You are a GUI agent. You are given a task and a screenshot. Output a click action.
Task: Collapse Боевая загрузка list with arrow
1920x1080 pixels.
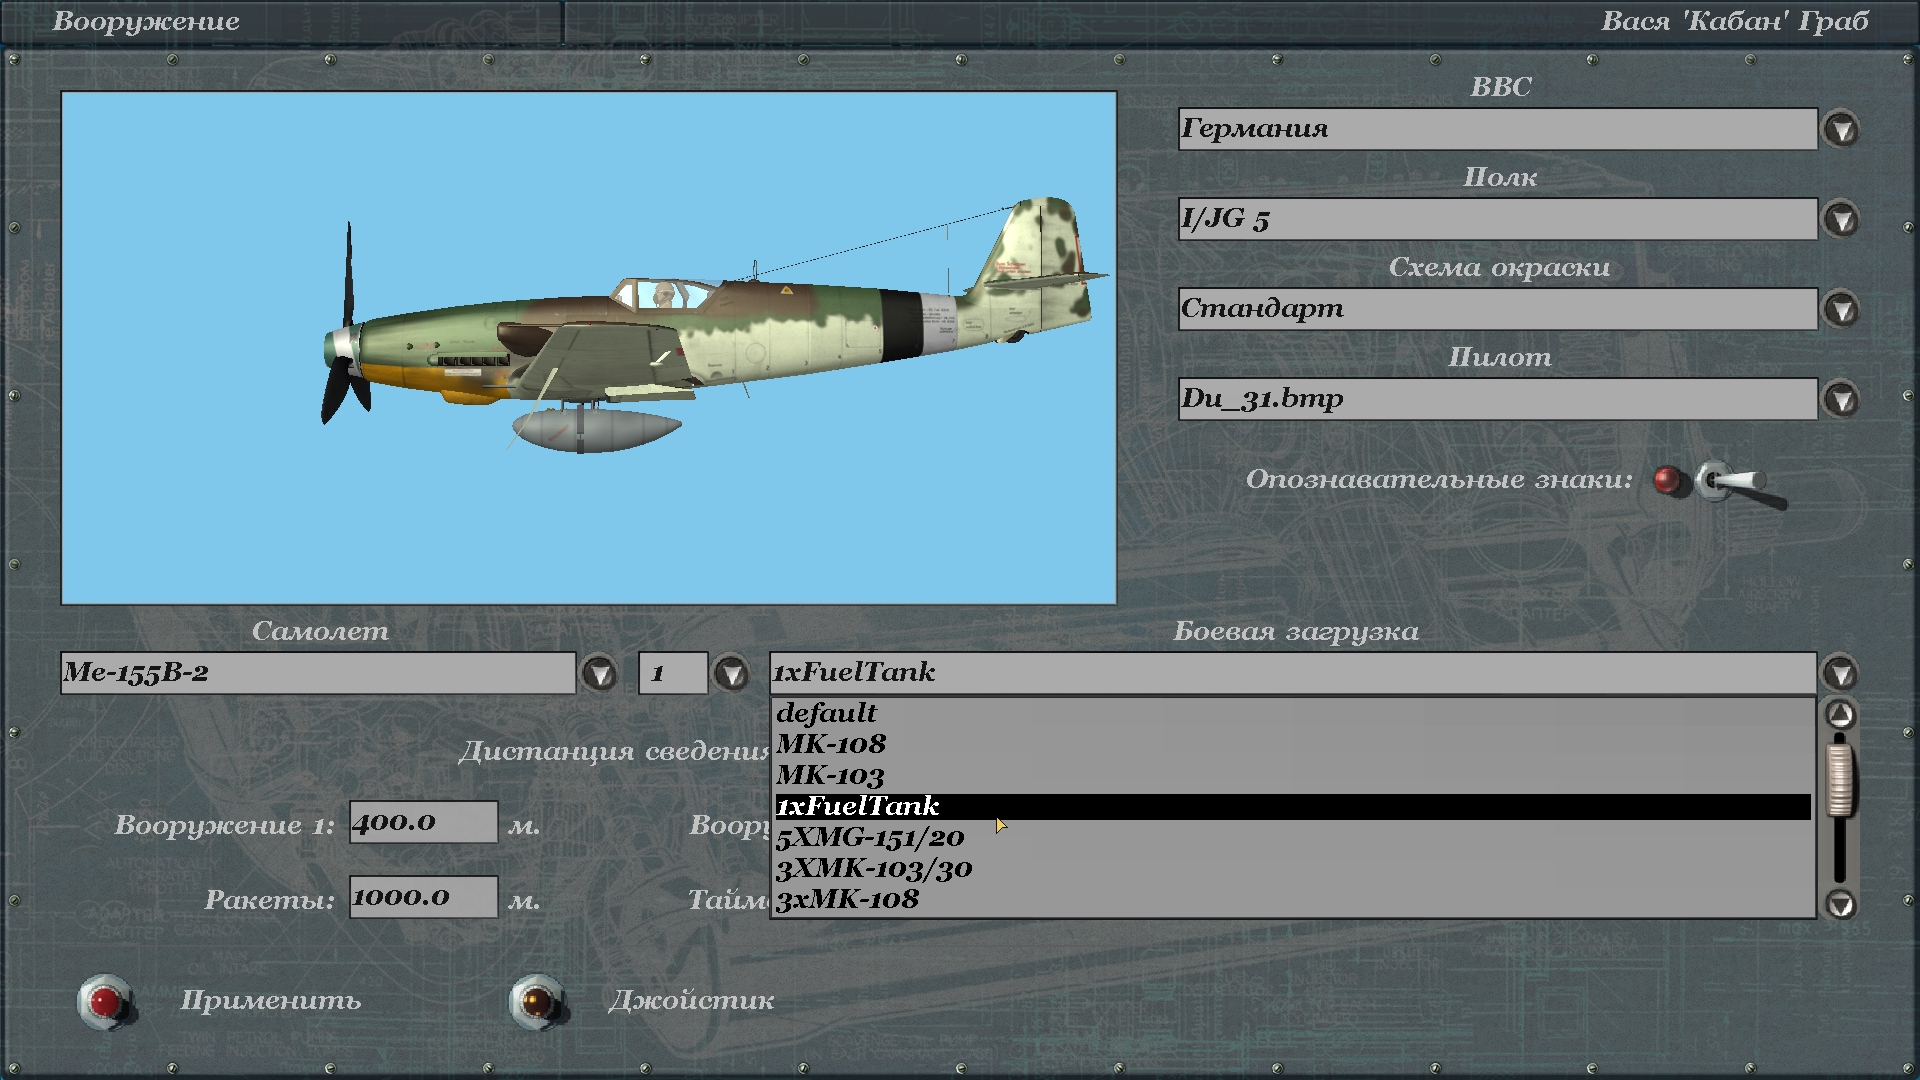tap(1841, 673)
